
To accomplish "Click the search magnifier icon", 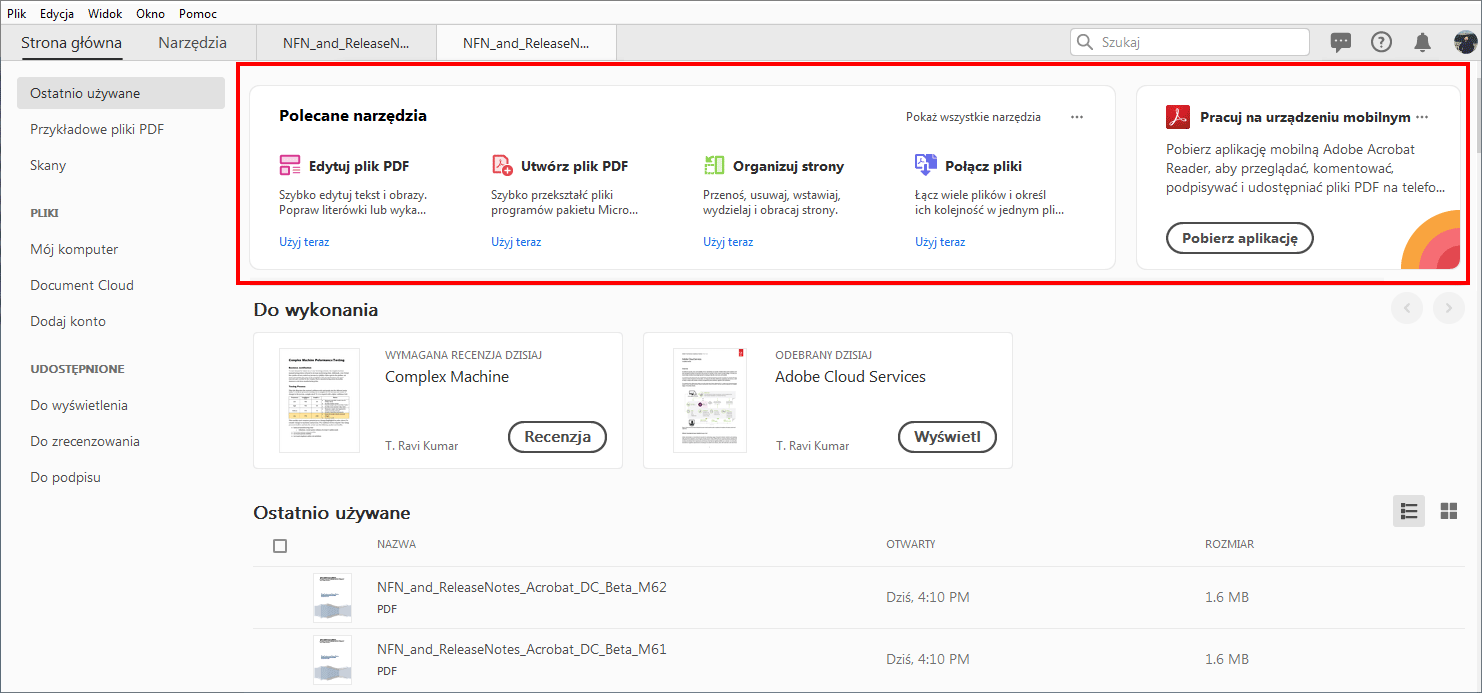I will point(1086,42).
